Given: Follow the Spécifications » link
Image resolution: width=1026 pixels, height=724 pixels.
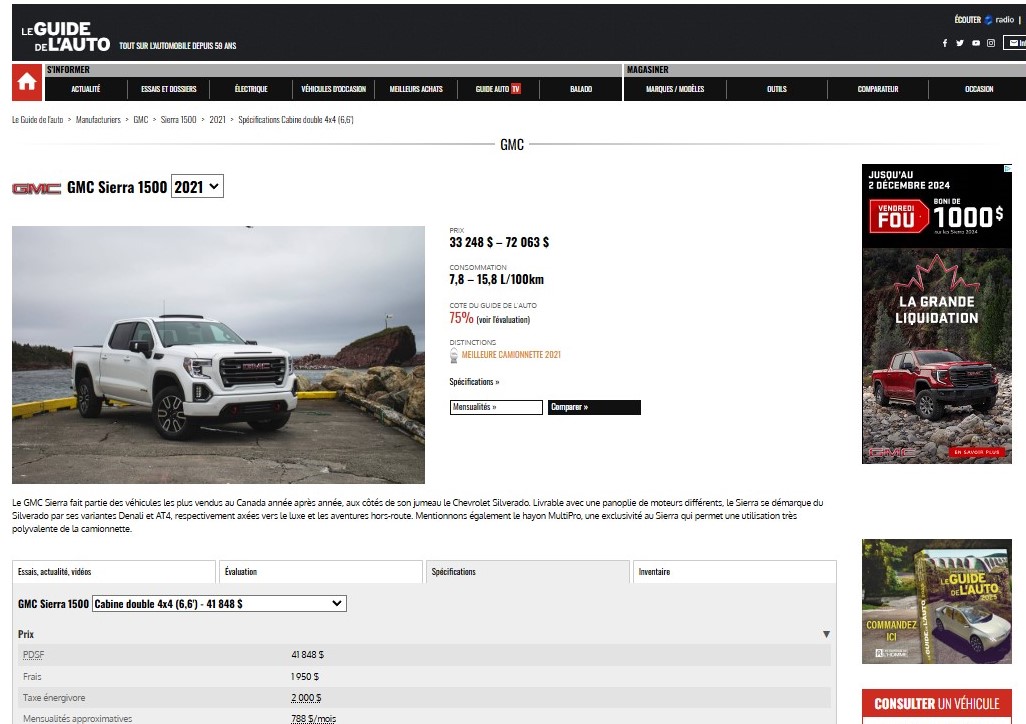Looking at the screenshot, I should pos(474,382).
